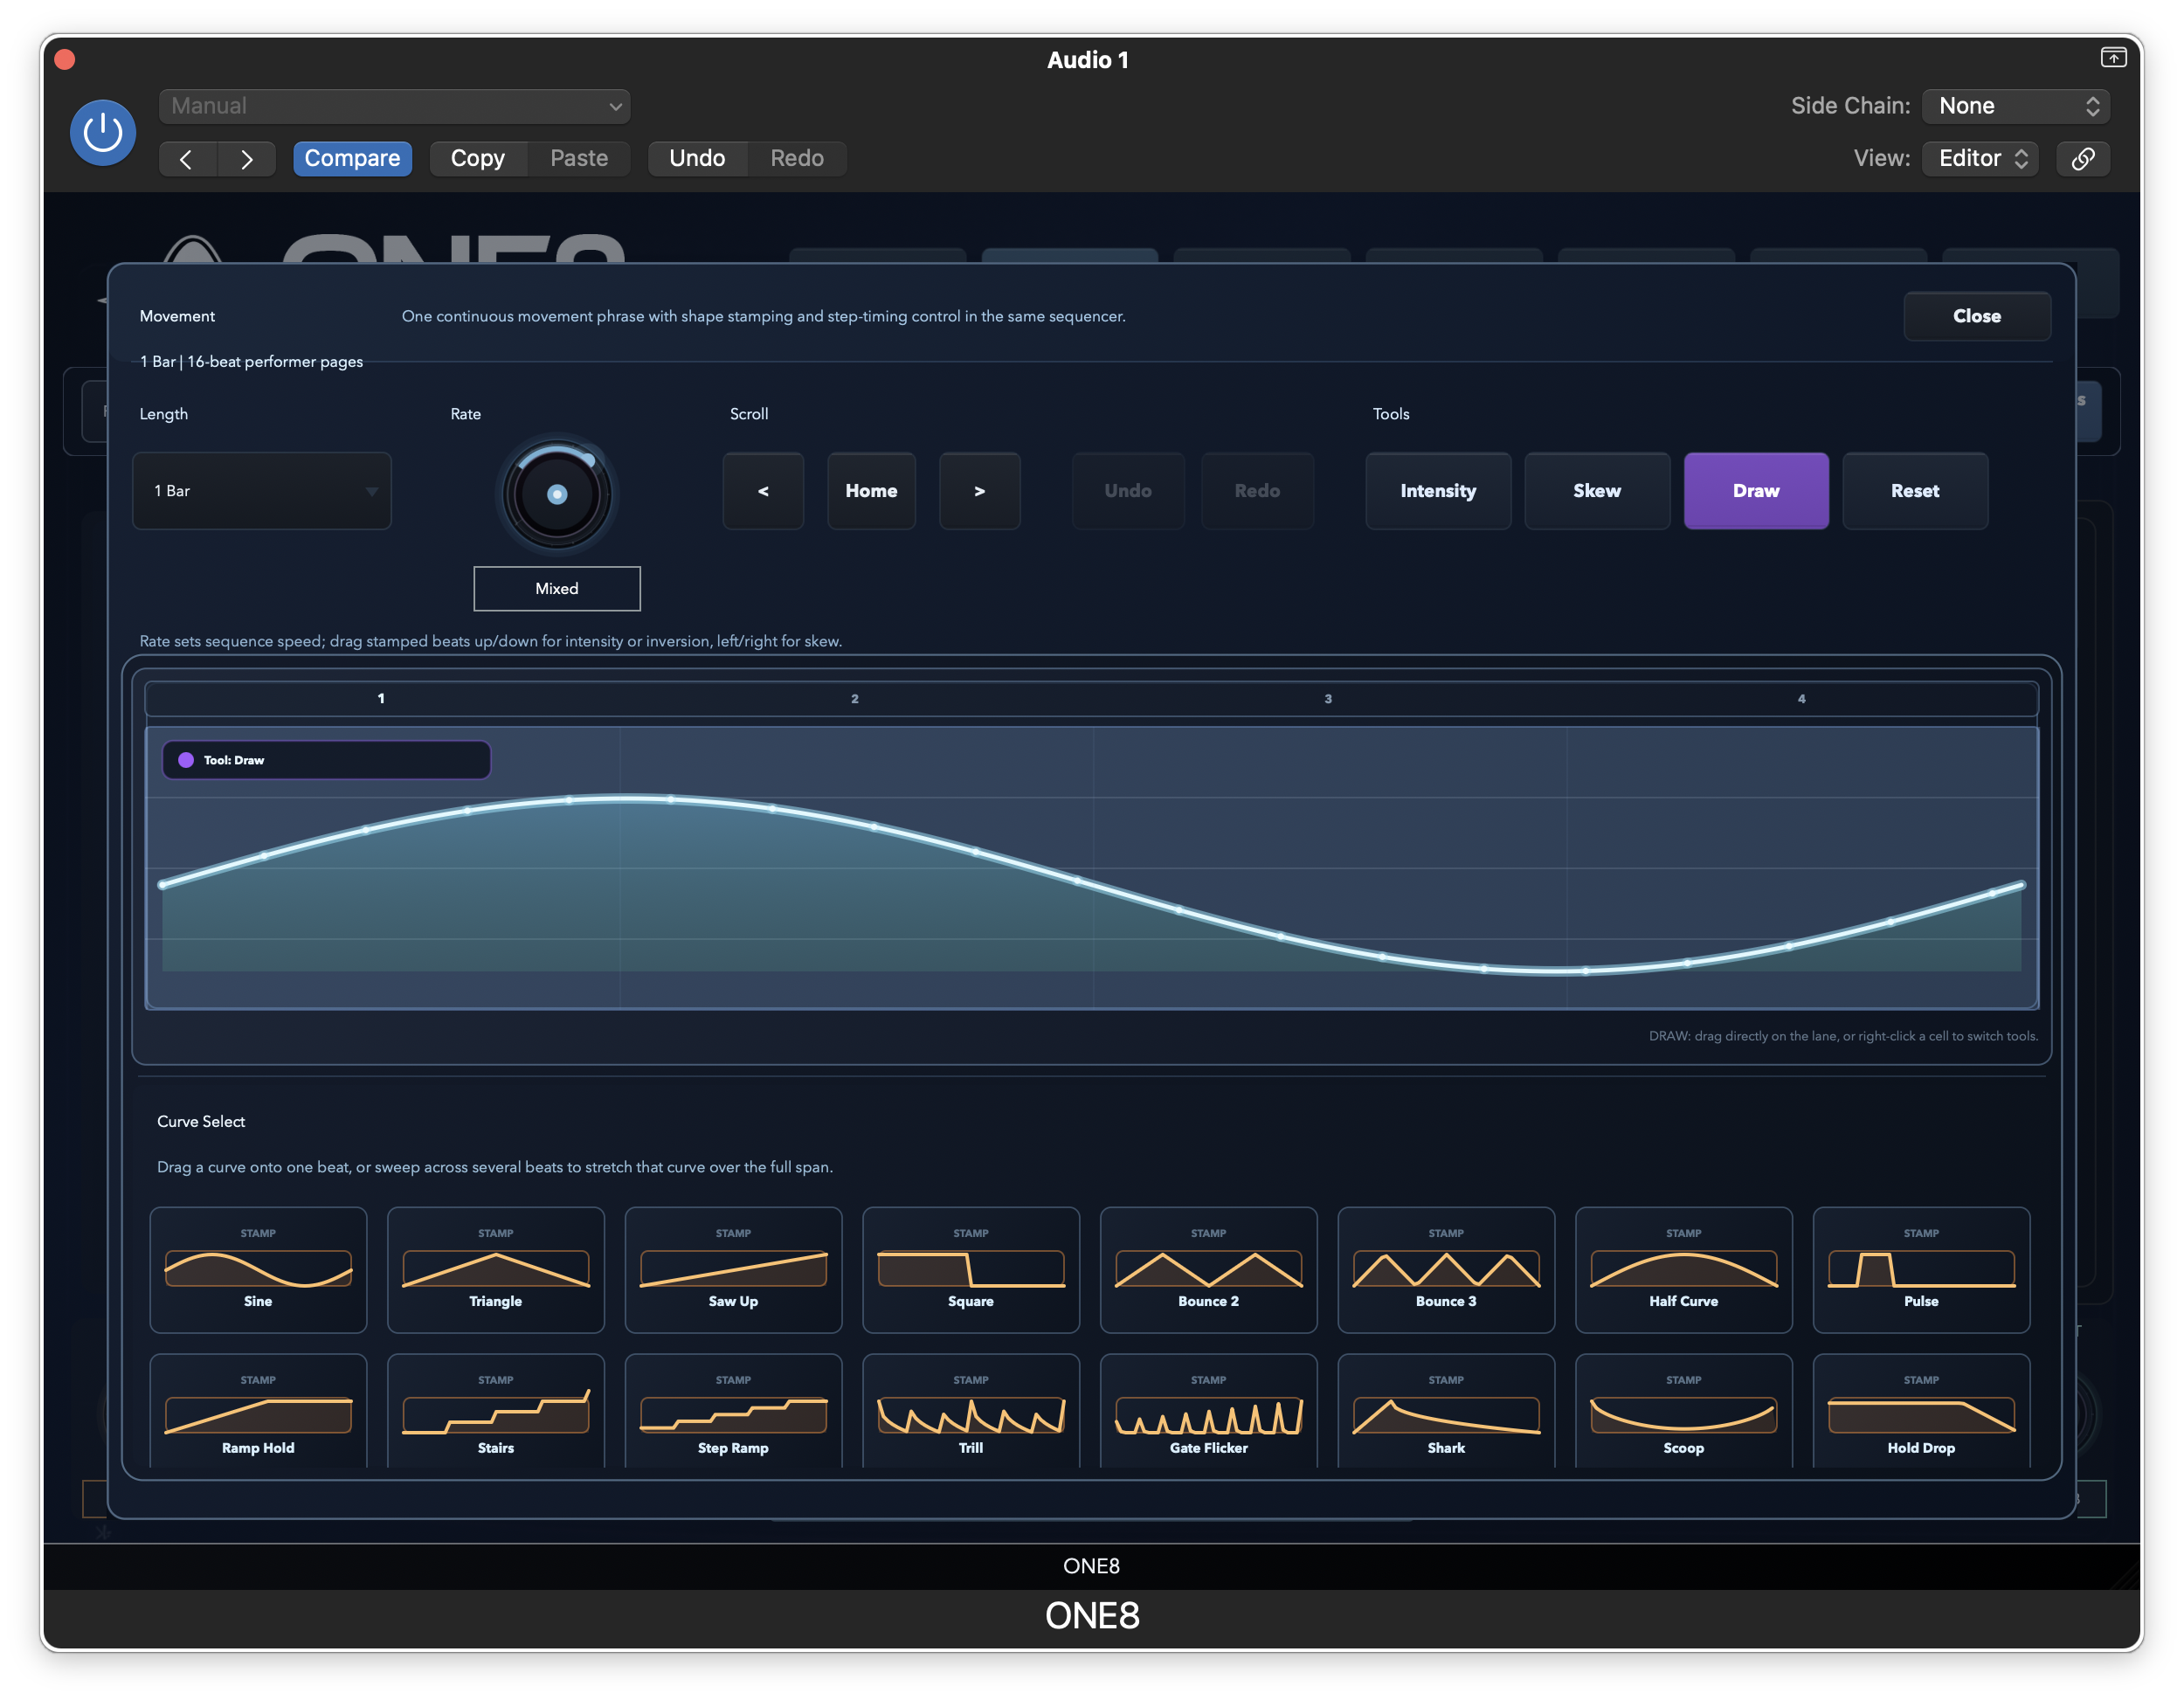Click Copy in the plug-in header
2184x1700 pixels.
pyautogui.click(x=478, y=159)
